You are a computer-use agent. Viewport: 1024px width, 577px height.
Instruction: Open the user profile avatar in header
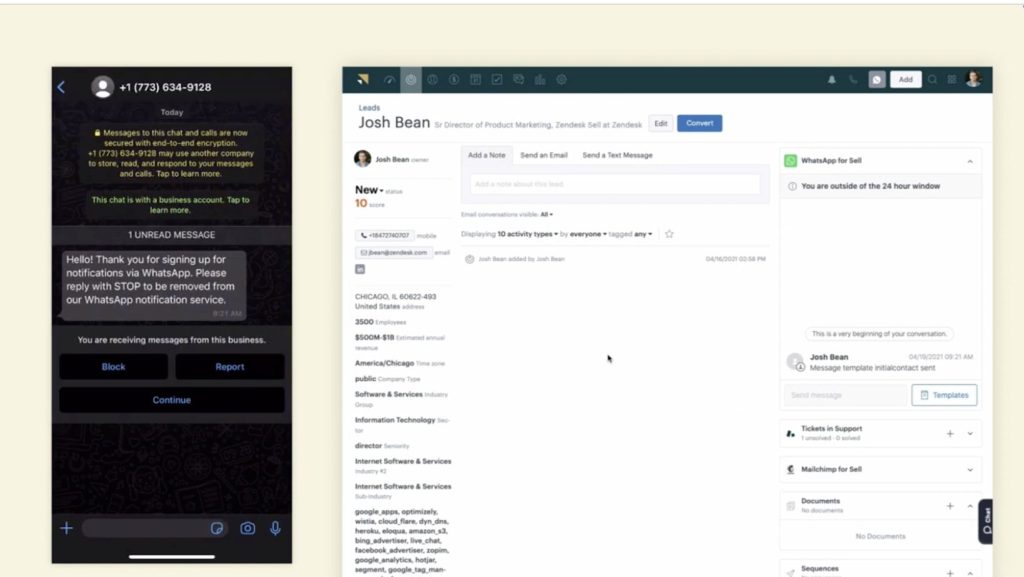click(x=974, y=79)
